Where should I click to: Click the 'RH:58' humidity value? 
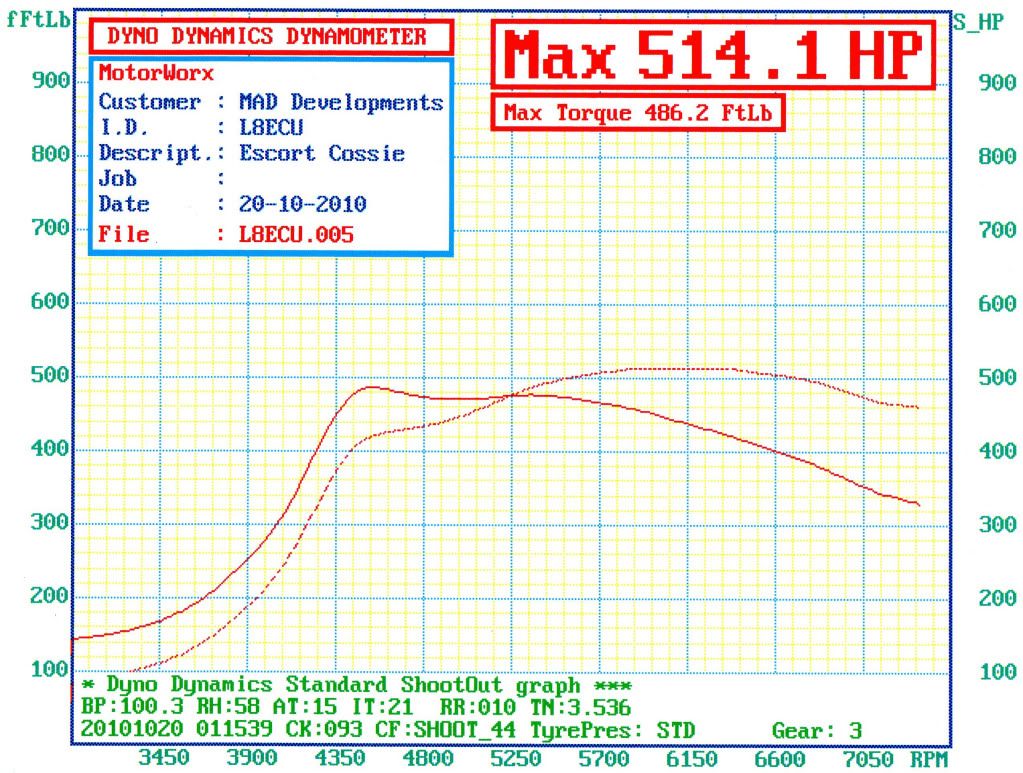[228, 707]
